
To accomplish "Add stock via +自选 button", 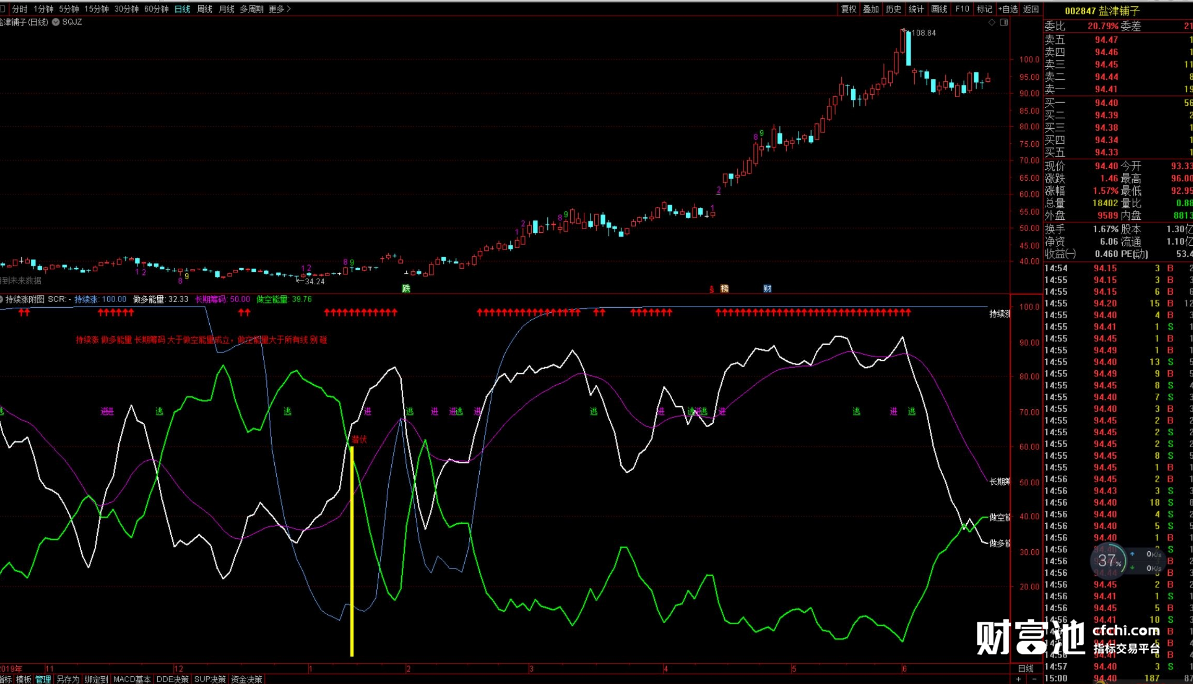I will coord(1008,9).
